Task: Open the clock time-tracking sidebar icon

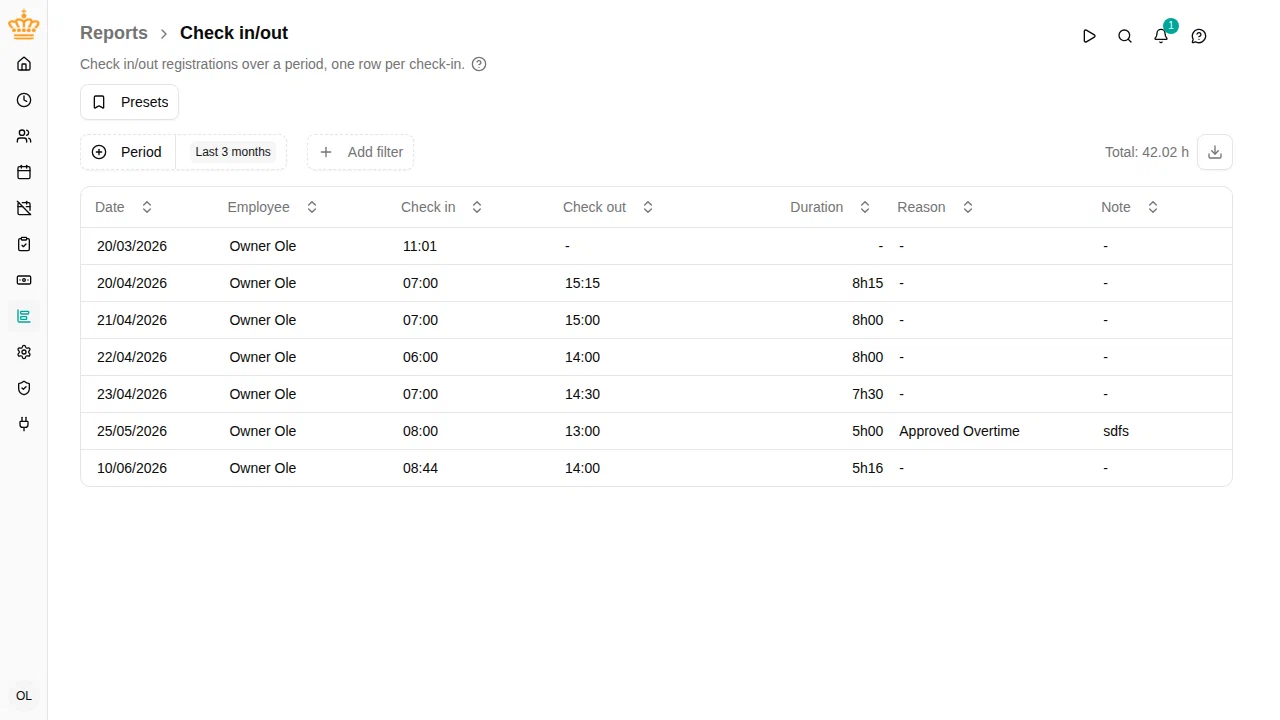Action: coord(24,100)
